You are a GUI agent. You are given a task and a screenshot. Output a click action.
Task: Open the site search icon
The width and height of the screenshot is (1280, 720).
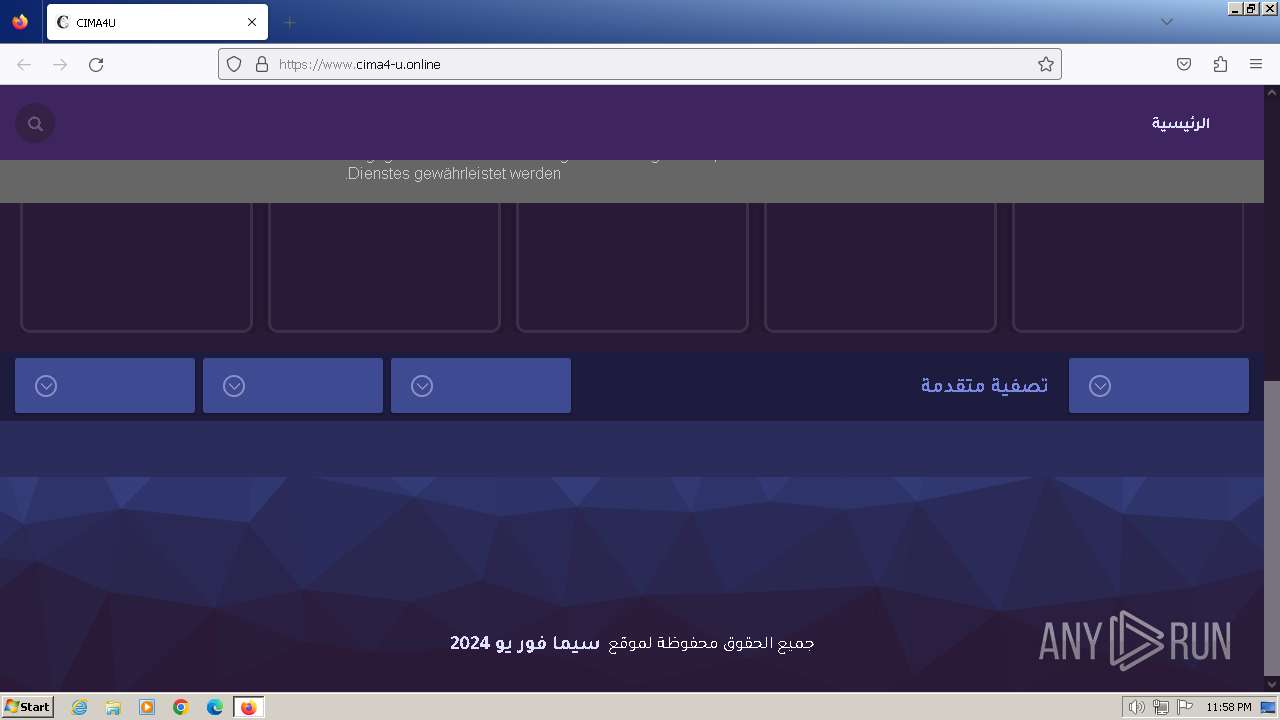35,124
